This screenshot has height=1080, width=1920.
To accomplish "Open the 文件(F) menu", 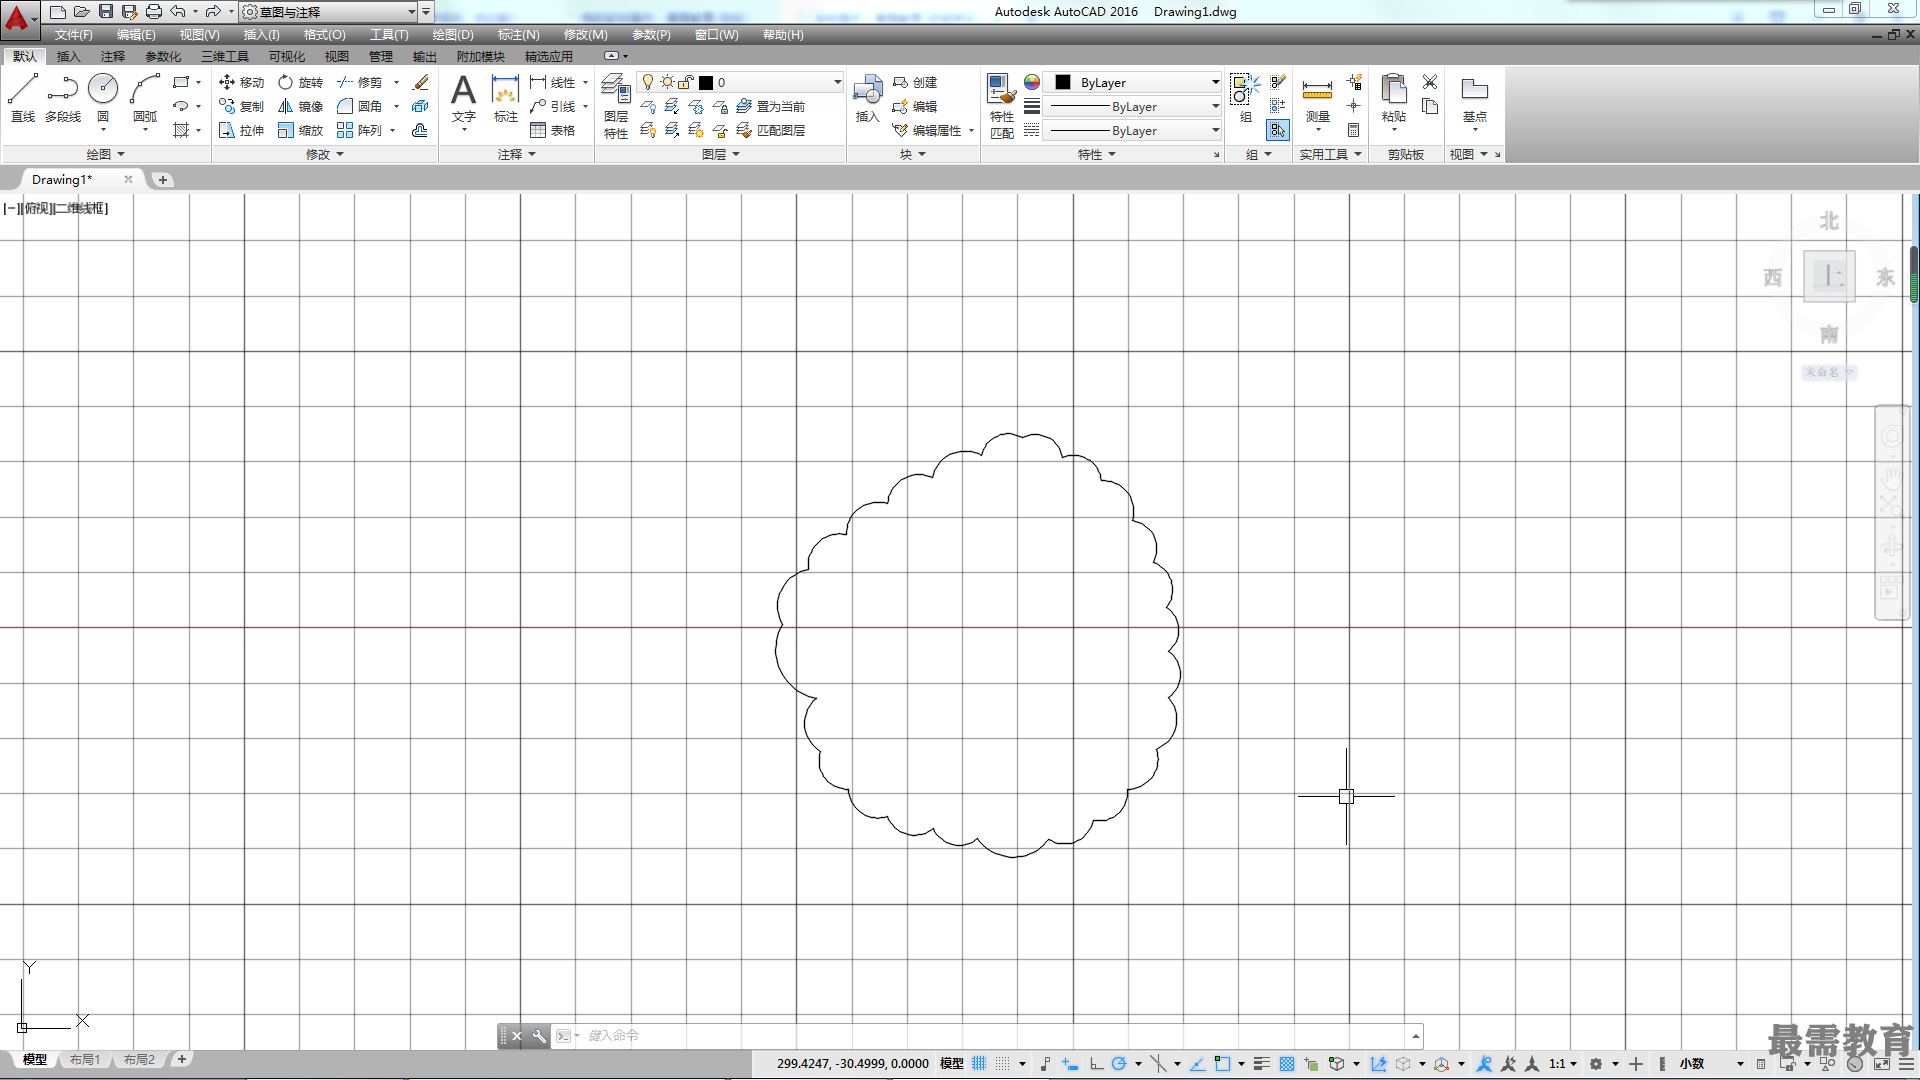I will [x=73, y=35].
